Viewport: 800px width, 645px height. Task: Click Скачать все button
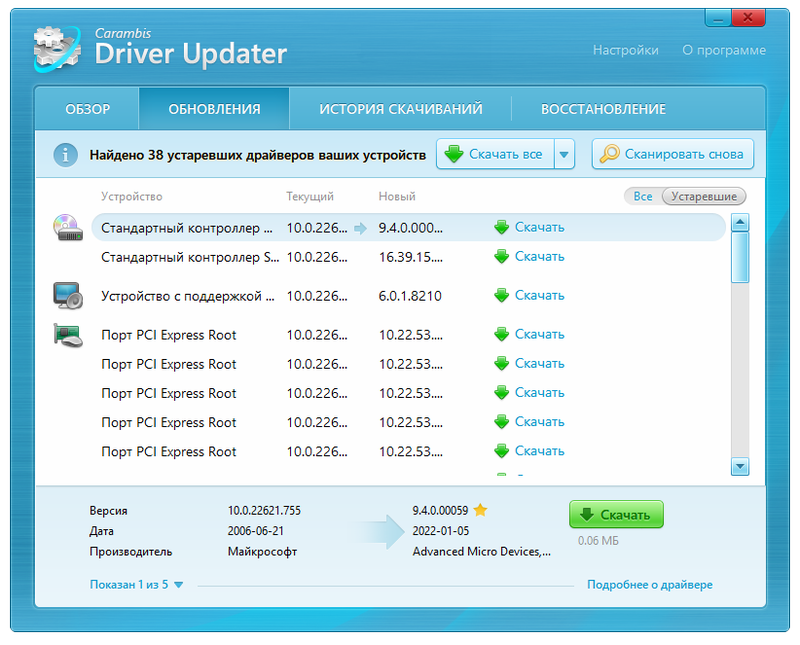[495, 154]
